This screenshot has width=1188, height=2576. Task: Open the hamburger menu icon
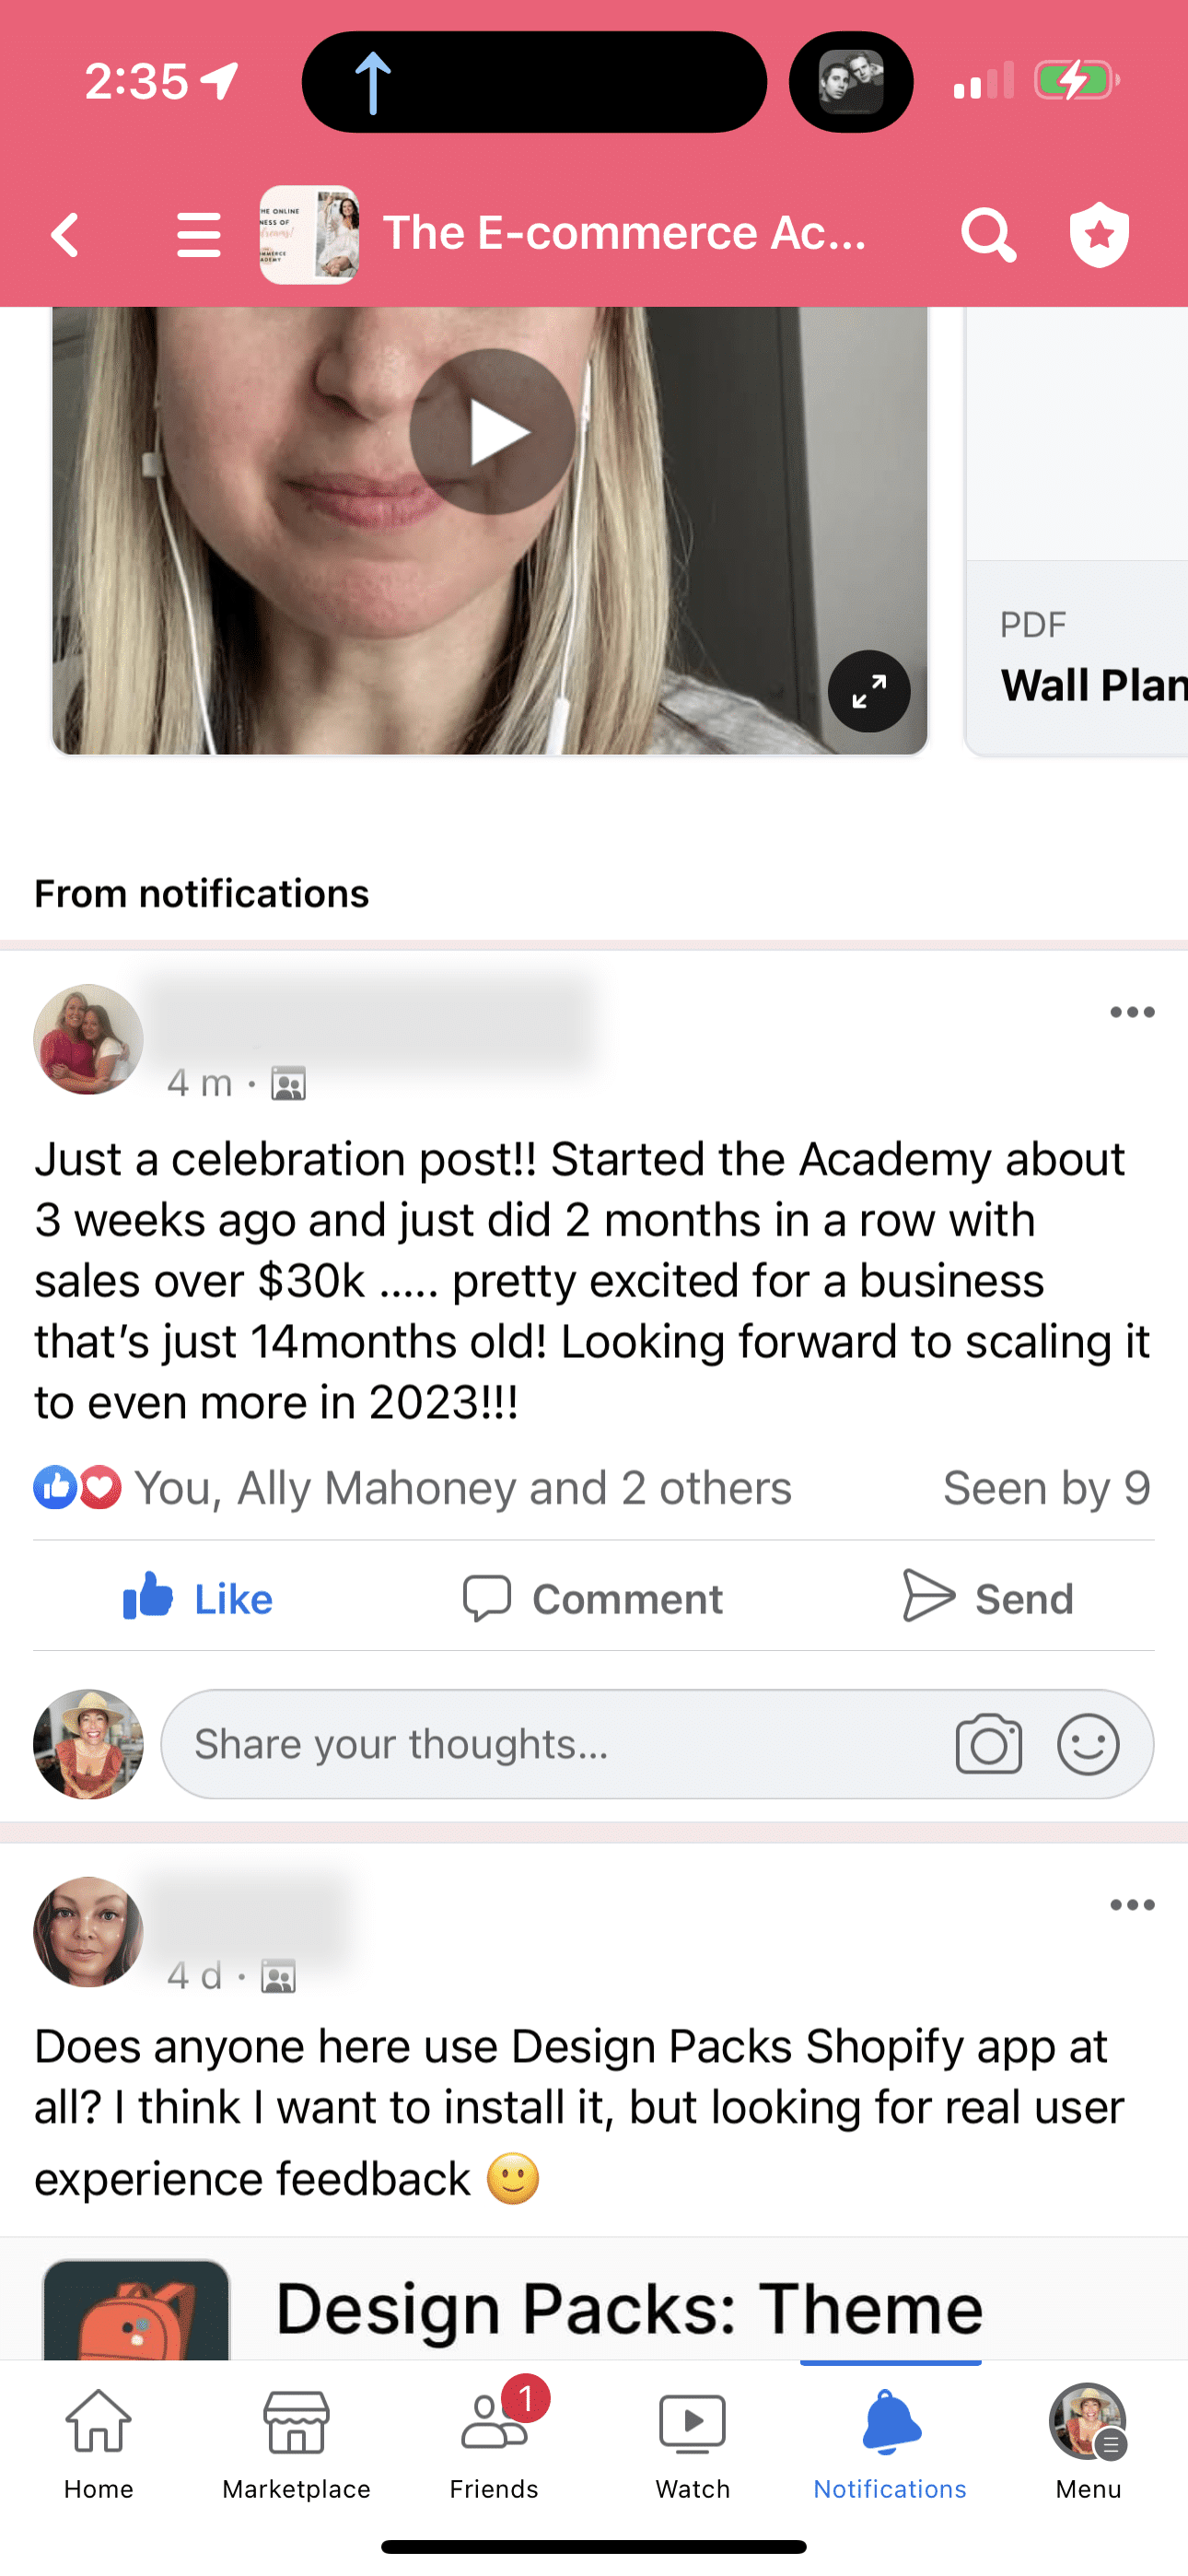tap(198, 235)
